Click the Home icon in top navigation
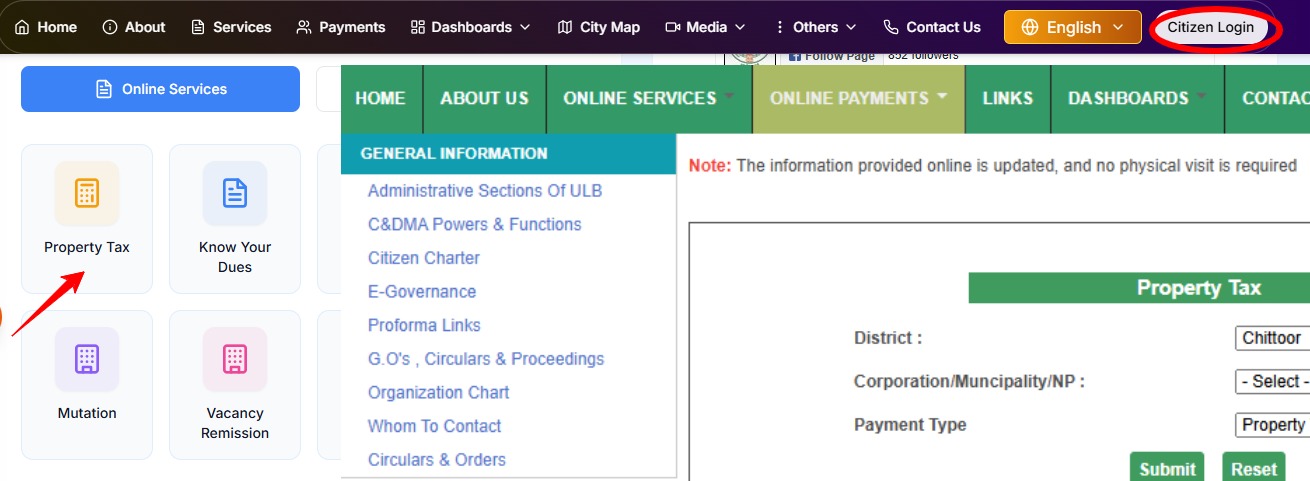This screenshot has height=481, width=1310. click(22, 27)
